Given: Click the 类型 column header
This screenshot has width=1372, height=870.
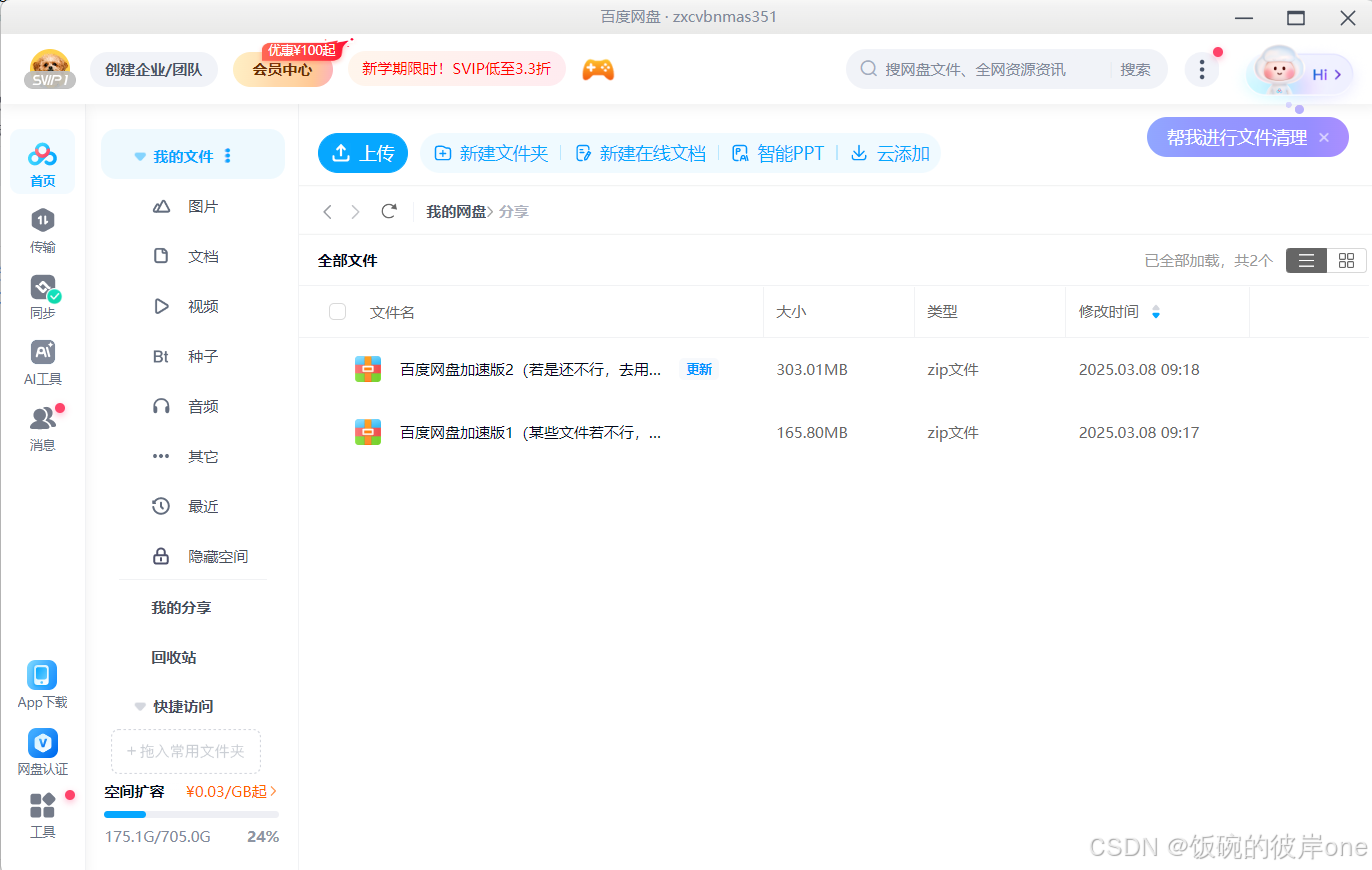Looking at the screenshot, I should (942, 312).
